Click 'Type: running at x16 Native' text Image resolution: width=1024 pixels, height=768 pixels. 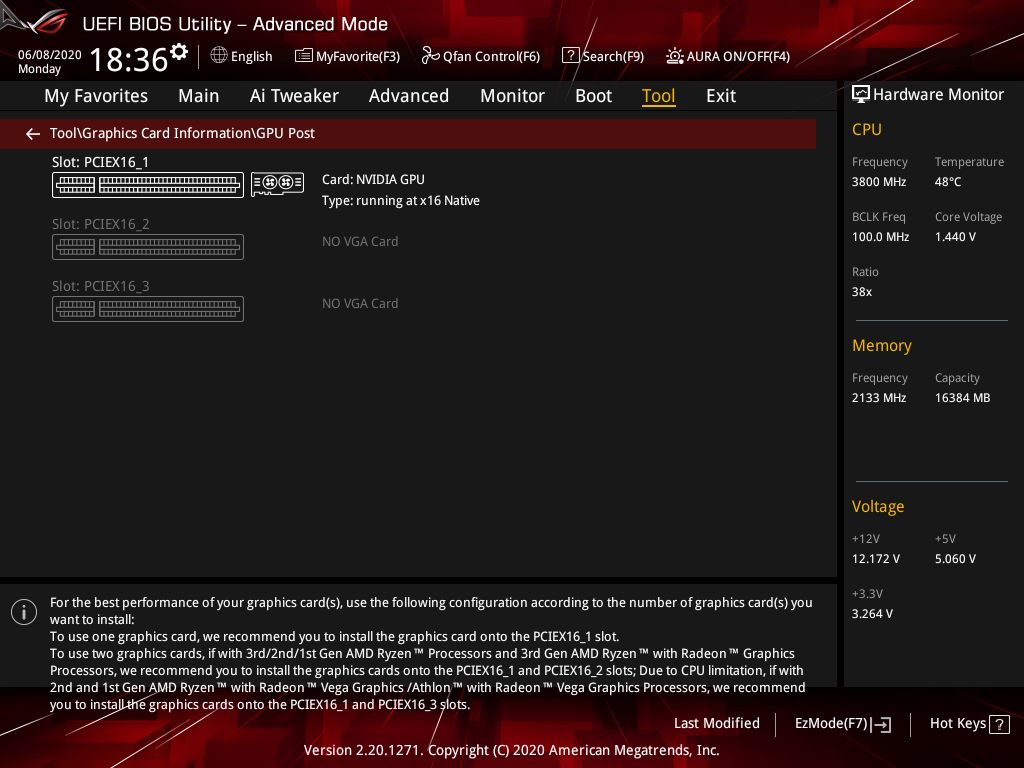400,201
